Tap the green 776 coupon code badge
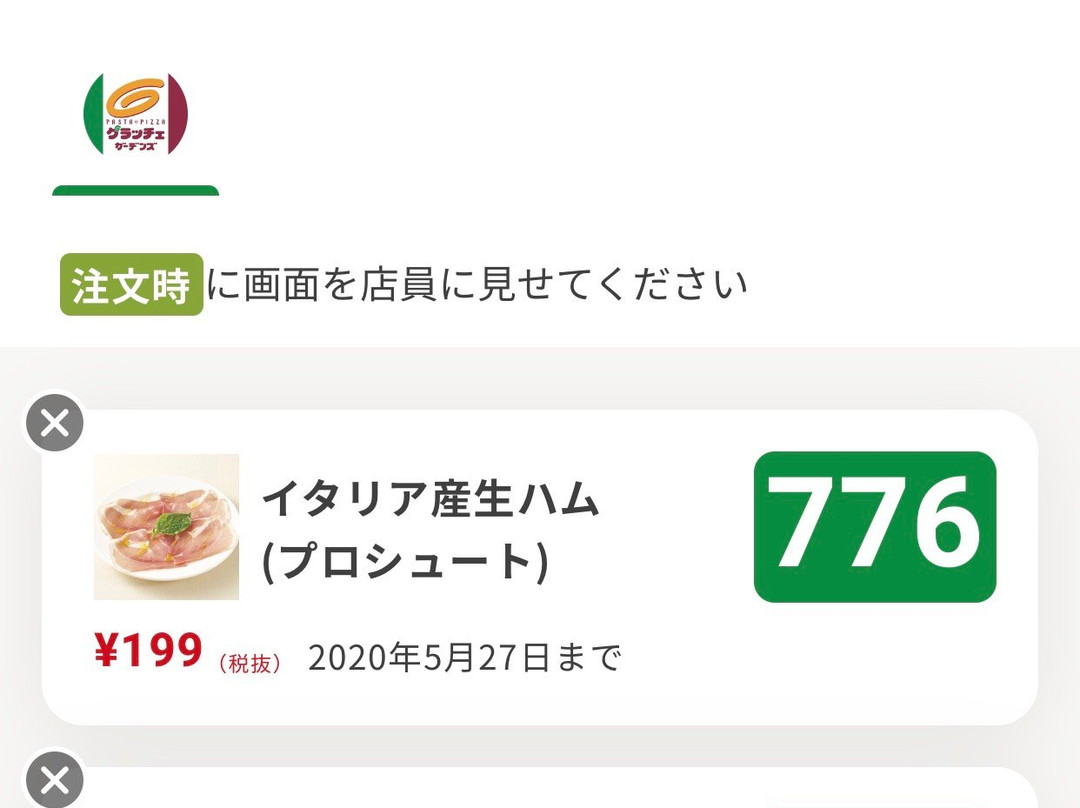1080x808 pixels. [875, 527]
